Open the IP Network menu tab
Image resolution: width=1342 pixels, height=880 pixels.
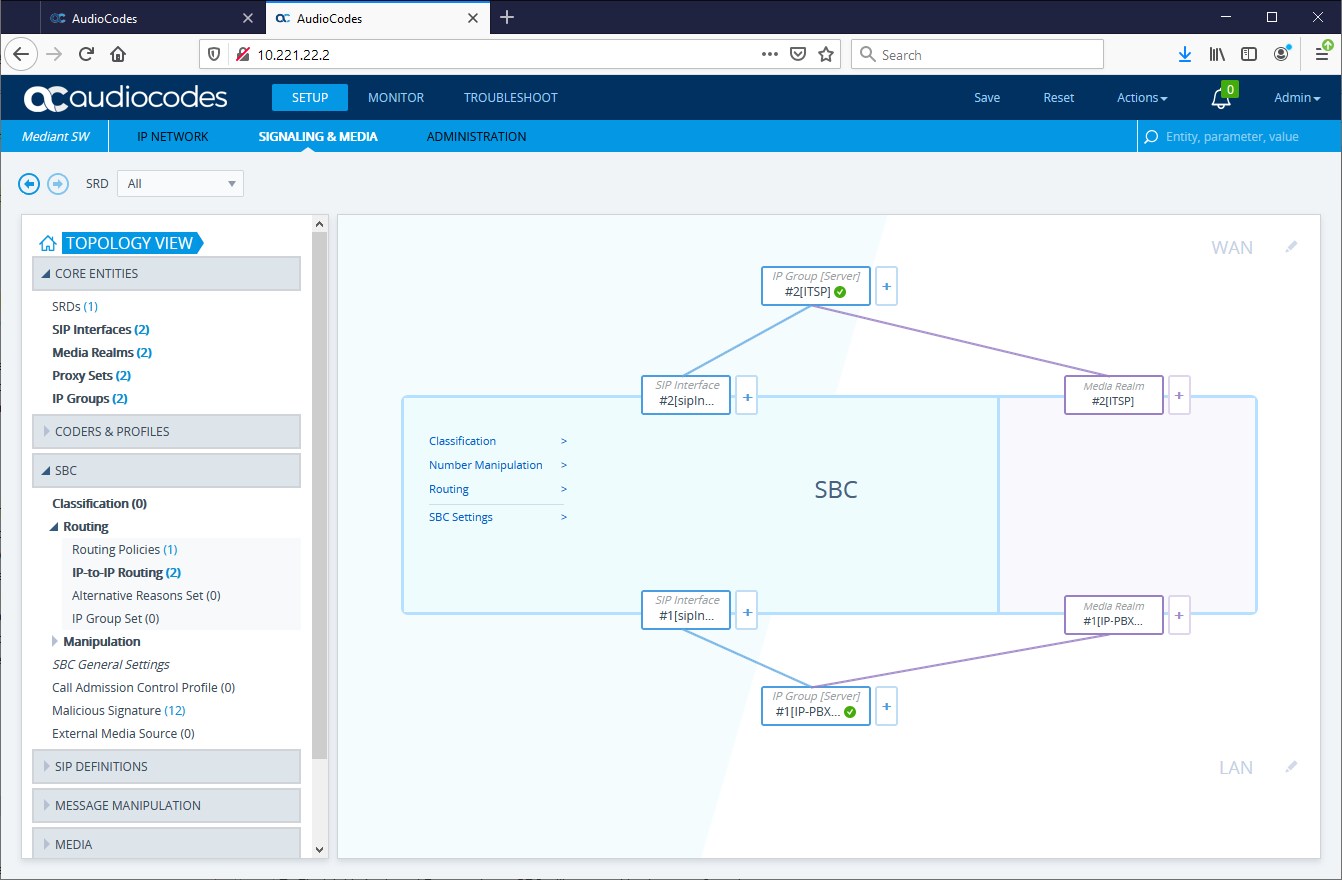(x=172, y=137)
